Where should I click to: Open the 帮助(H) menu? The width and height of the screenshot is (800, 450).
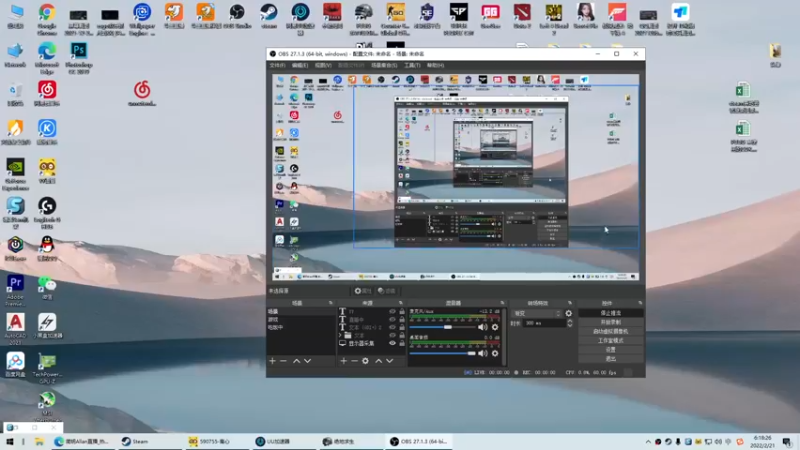tap(435, 65)
